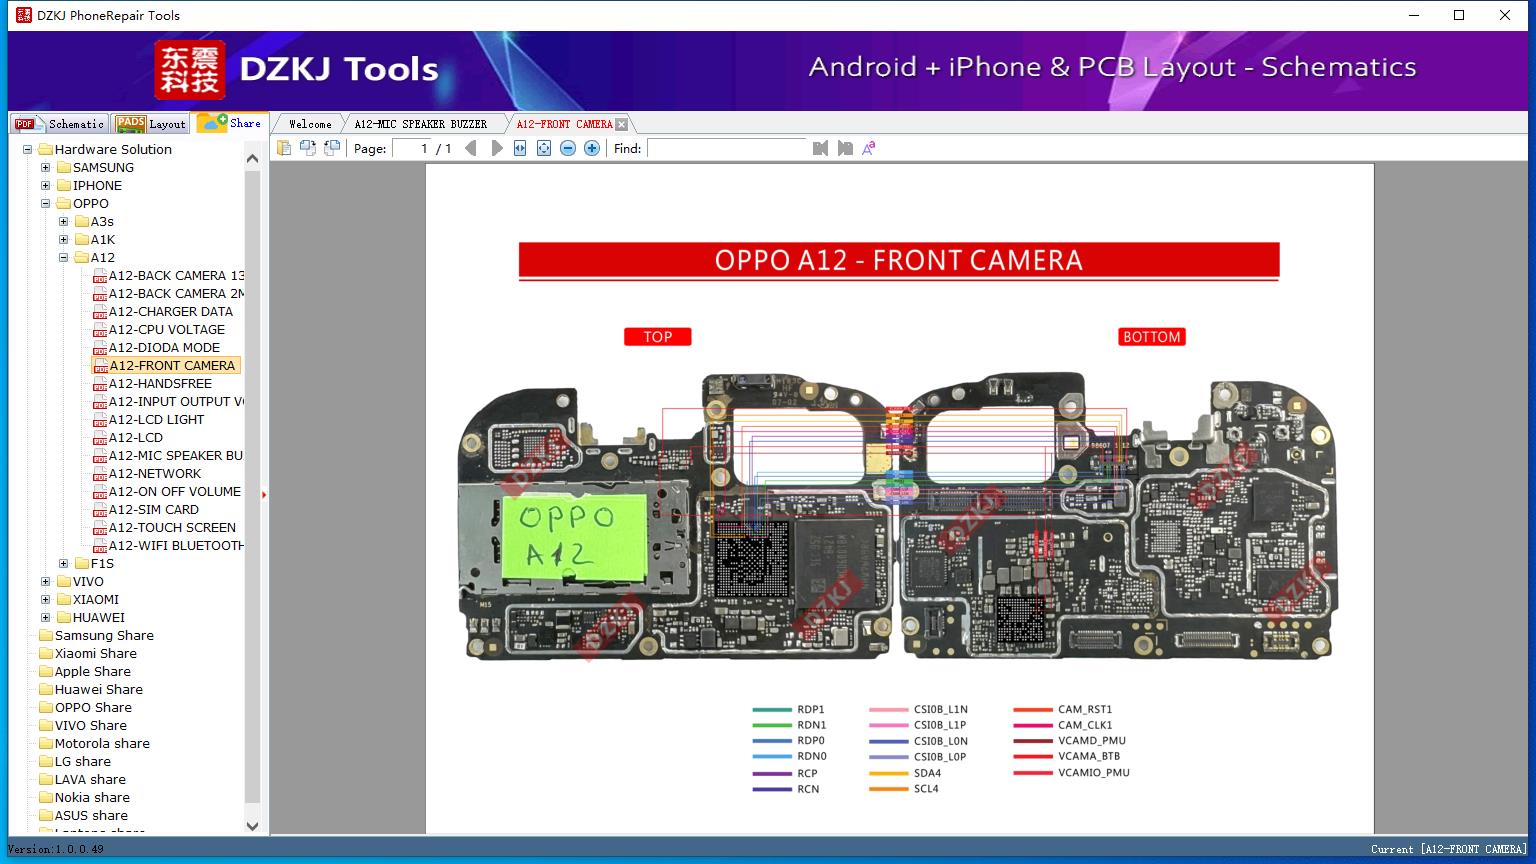Click the PDF icon beside A12-HANDSFREE
1536x864 pixels.
point(100,384)
